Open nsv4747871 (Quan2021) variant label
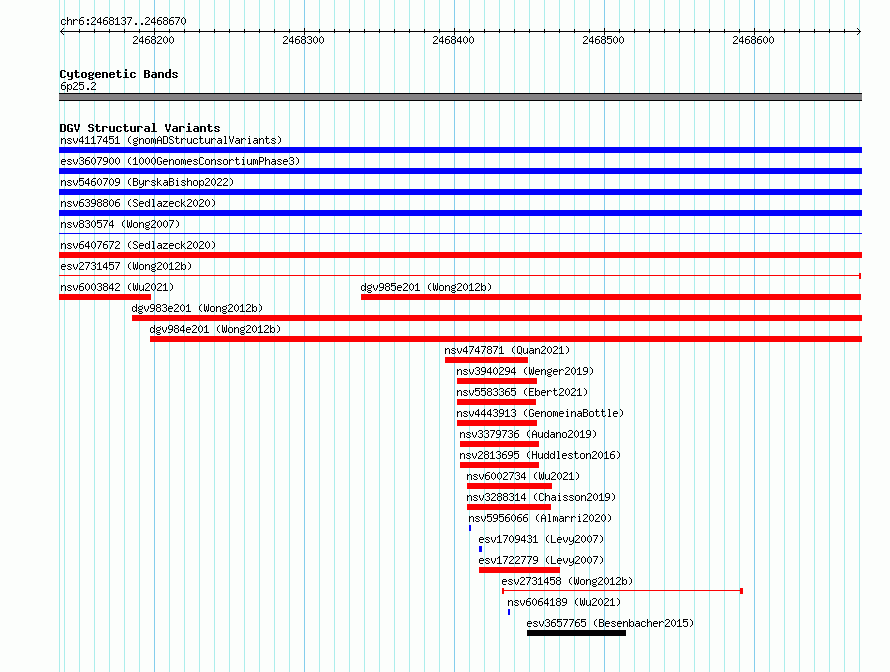This screenshot has width=890, height=672. 507,350
